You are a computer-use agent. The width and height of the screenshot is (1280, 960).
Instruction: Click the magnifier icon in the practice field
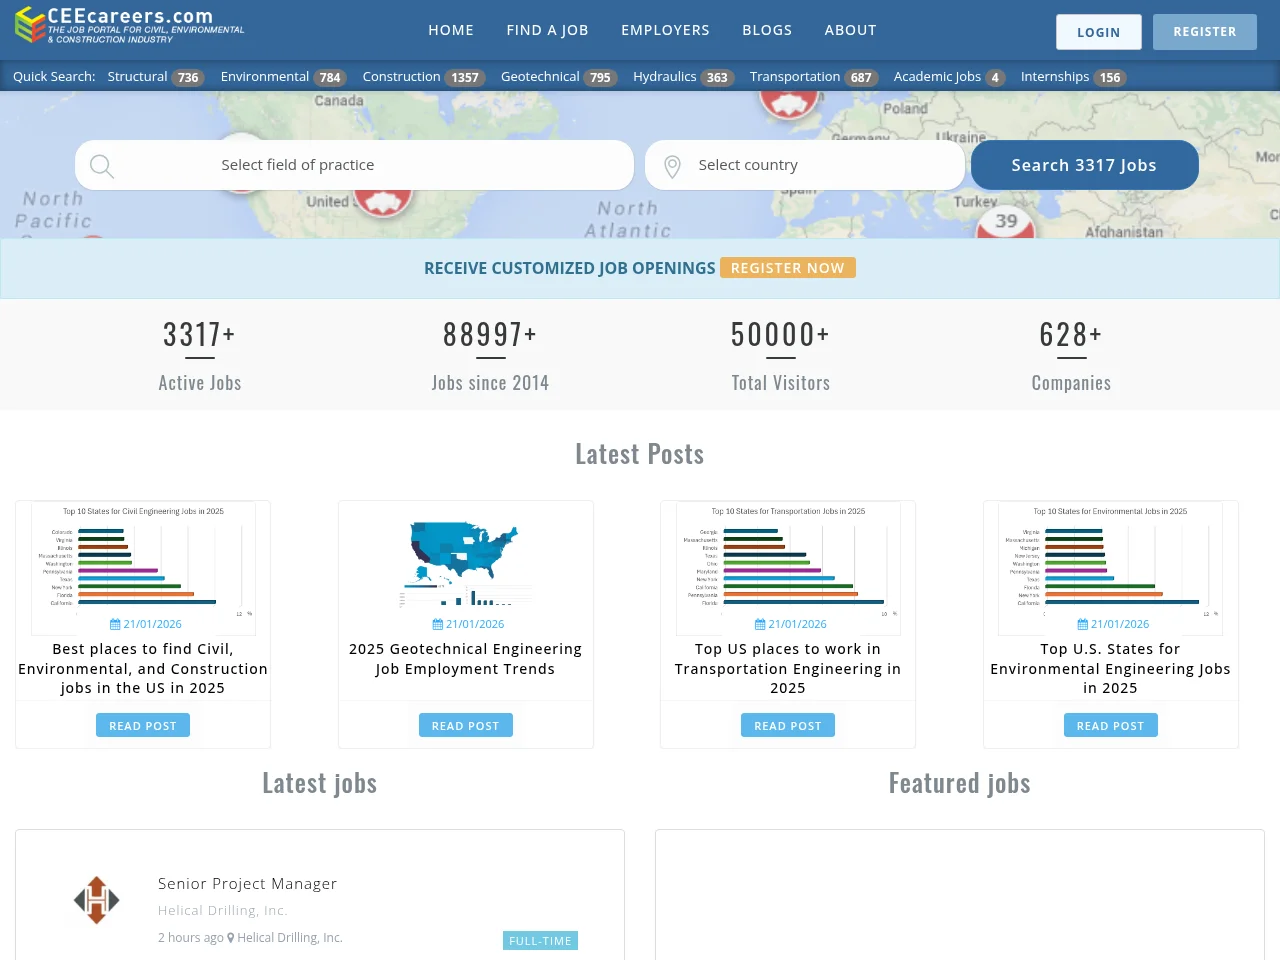point(101,166)
